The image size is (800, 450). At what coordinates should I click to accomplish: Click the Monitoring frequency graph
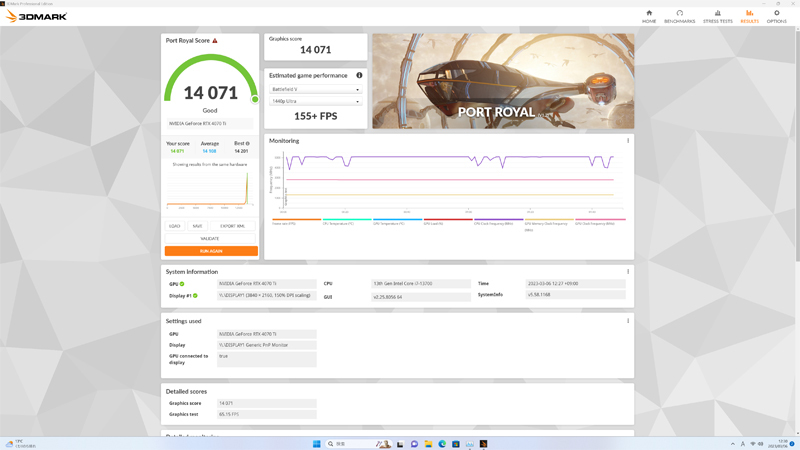(446, 181)
